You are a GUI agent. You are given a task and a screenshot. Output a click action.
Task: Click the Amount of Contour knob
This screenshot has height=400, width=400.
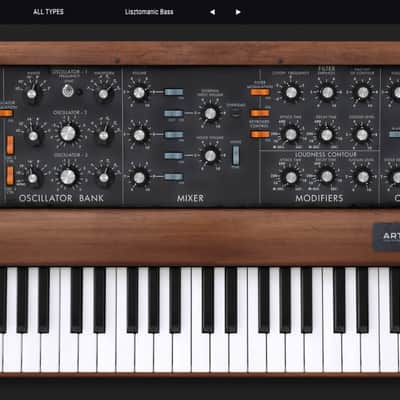point(363,92)
